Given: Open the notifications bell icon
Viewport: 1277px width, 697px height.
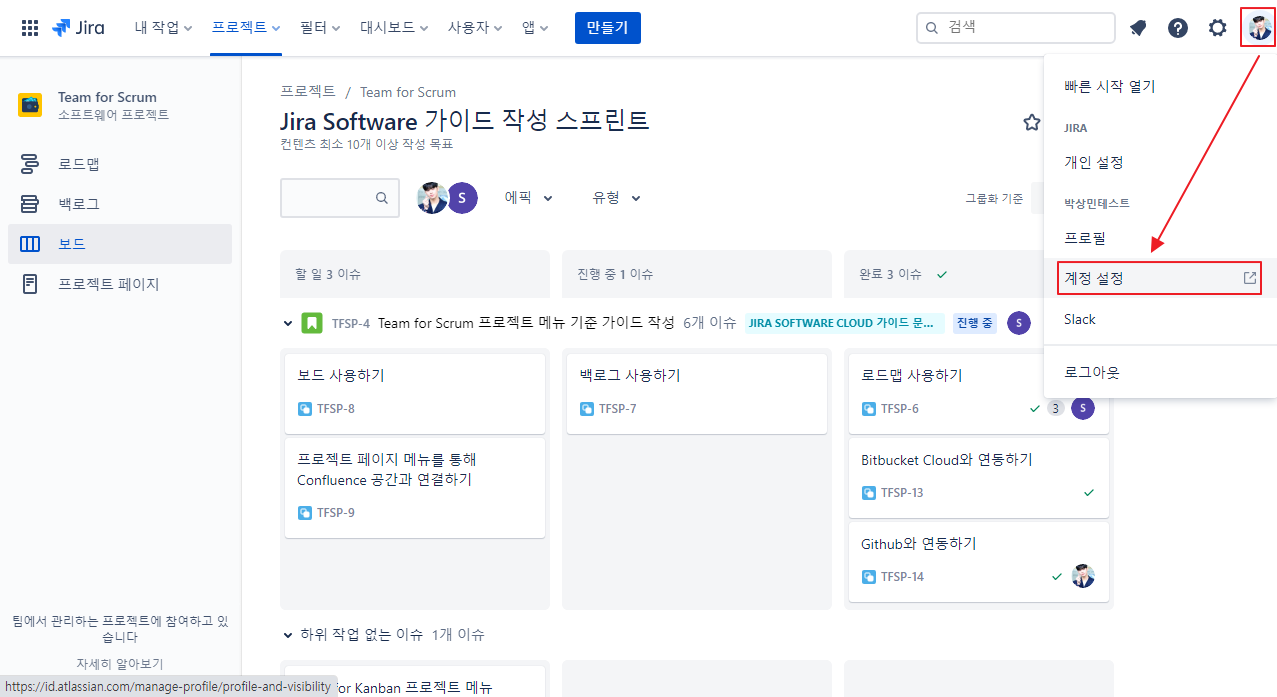Looking at the screenshot, I should pos(1138,28).
